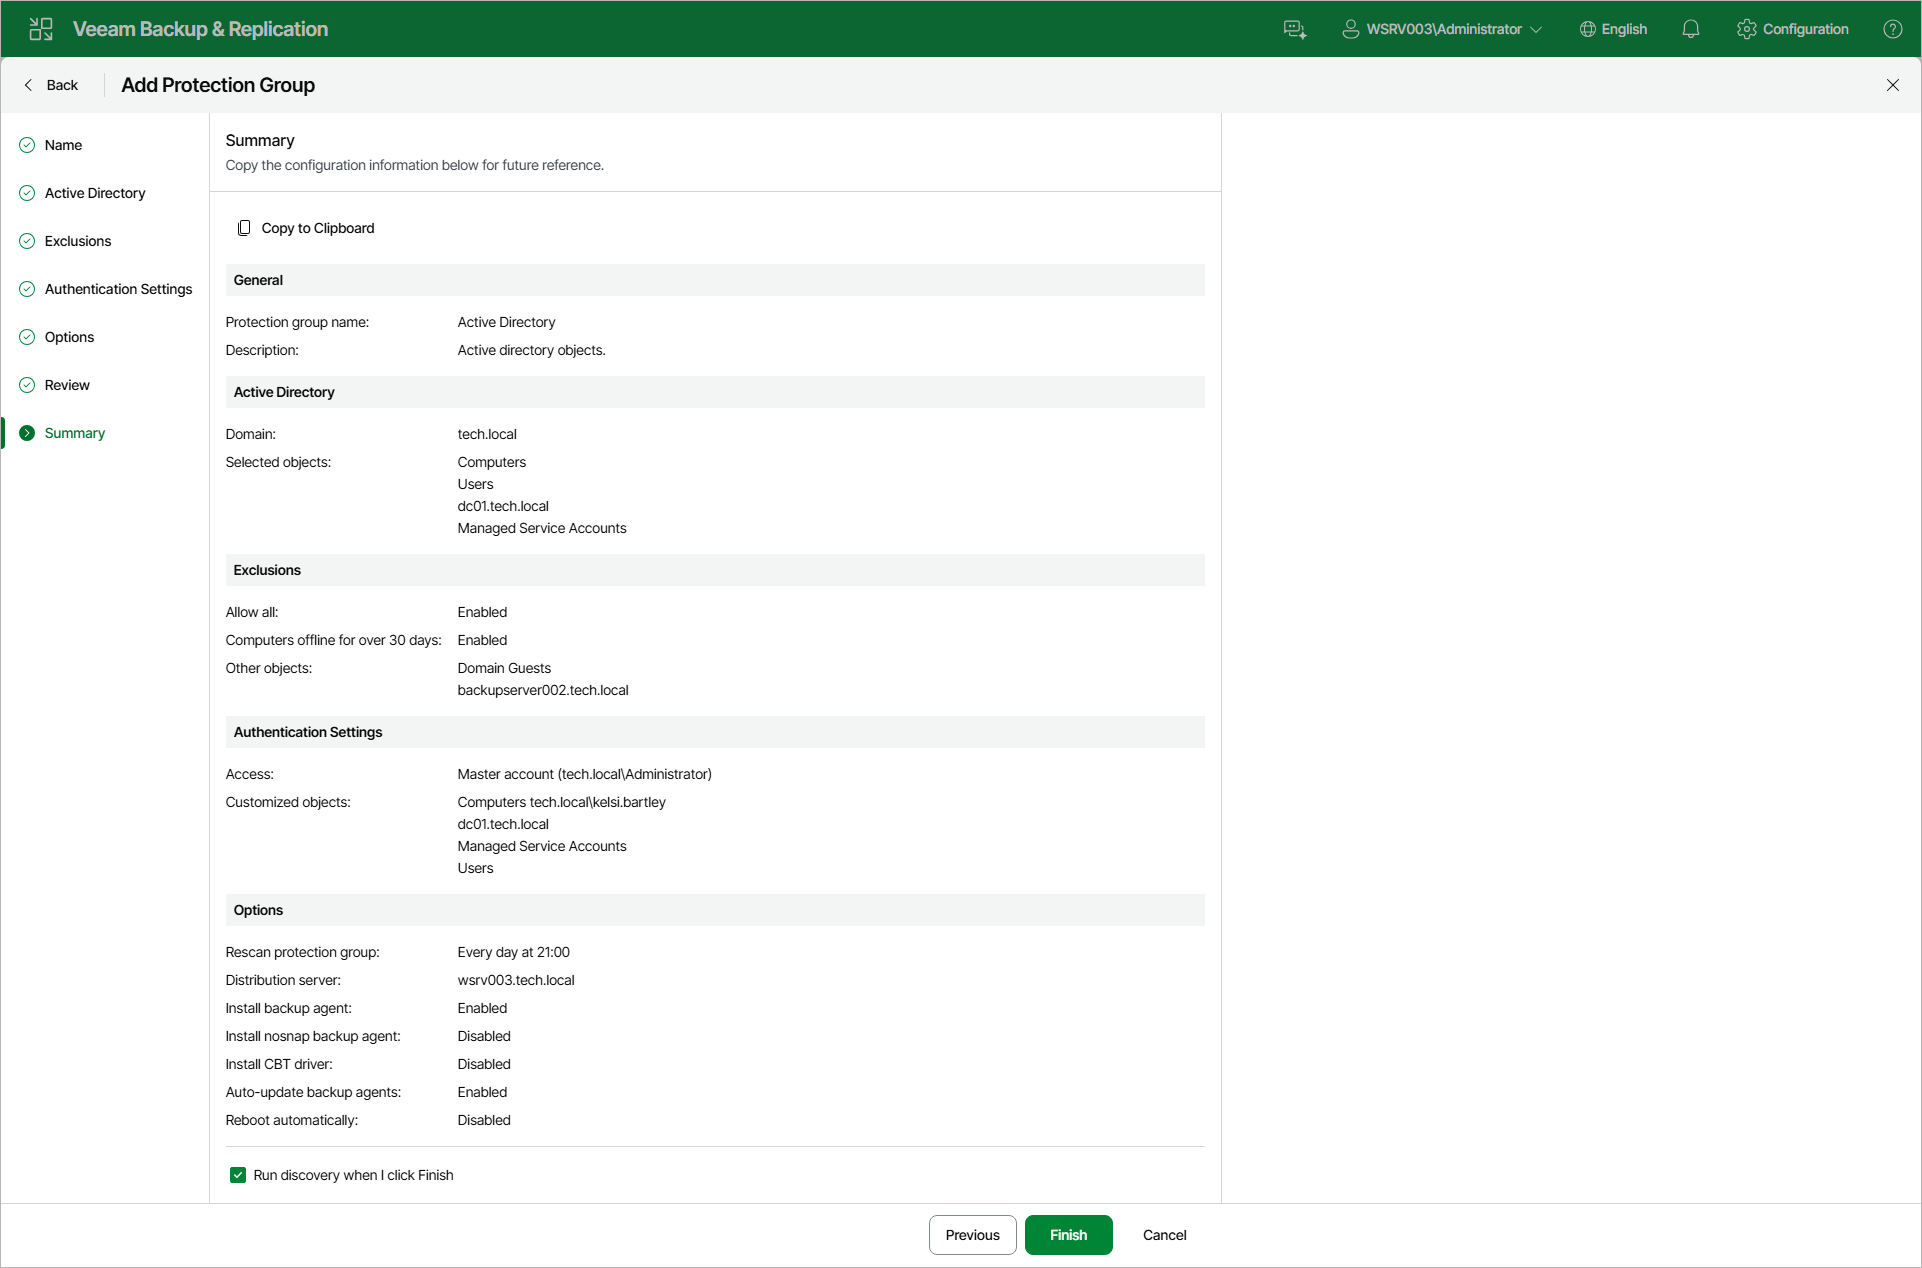Jump to the Options wizard step

click(69, 337)
